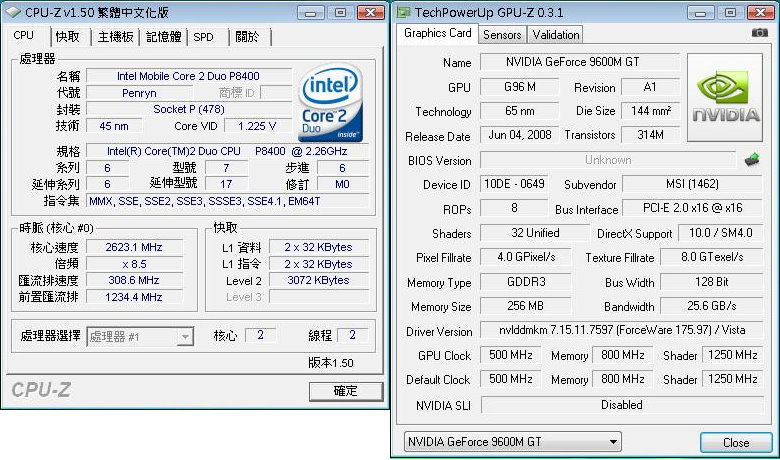Minimize the CPU-Z window
The height and width of the screenshot is (460, 780).
(x=310, y=12)
